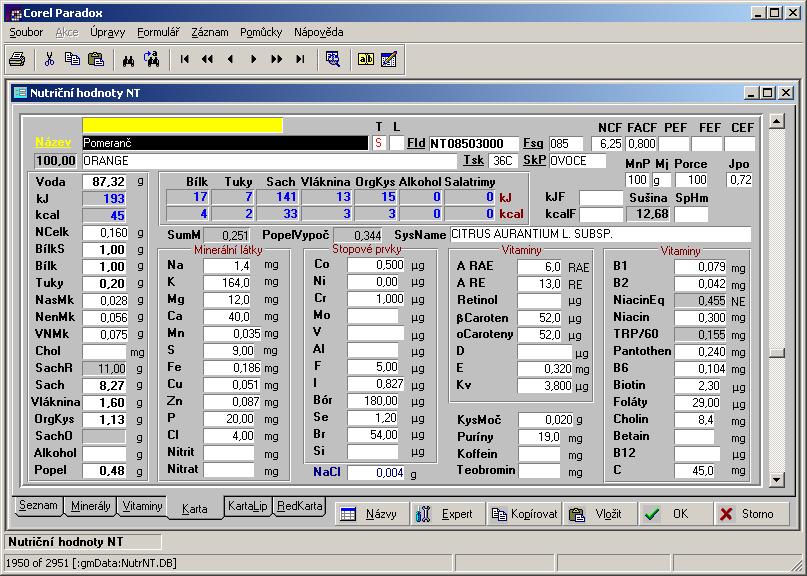Jump forward a record set
The height and width of the screenshot is (576, 807).
(x=276, y=59)
